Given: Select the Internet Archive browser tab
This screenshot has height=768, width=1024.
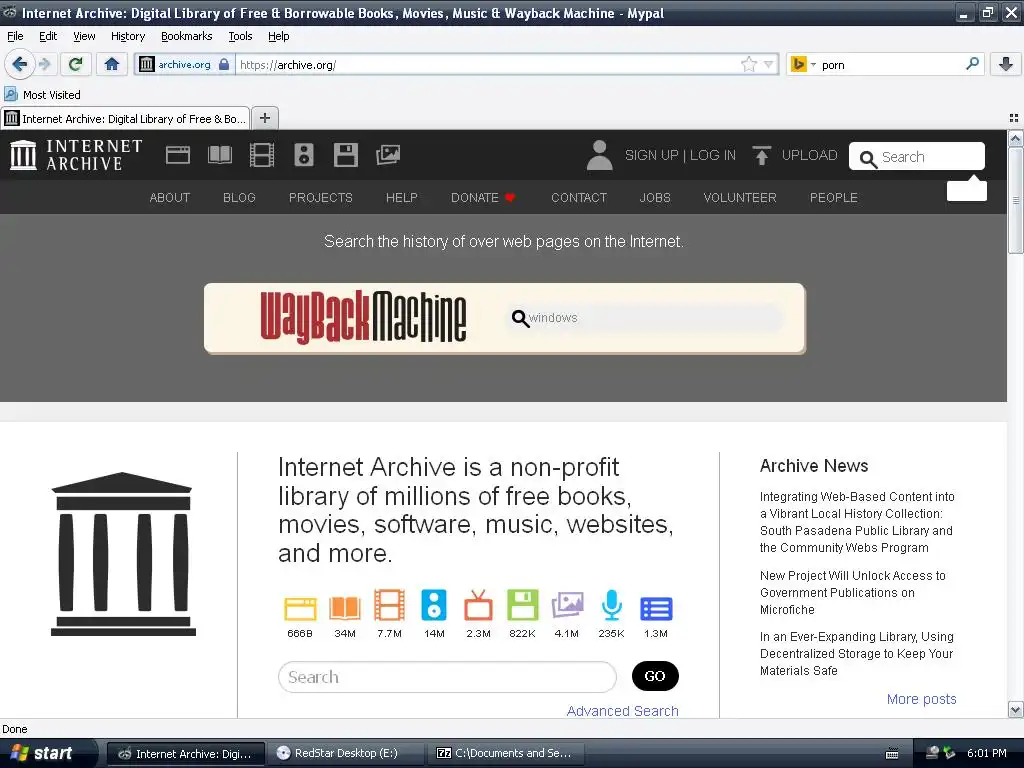Looking at the screenshot, I should coord(125,118).
